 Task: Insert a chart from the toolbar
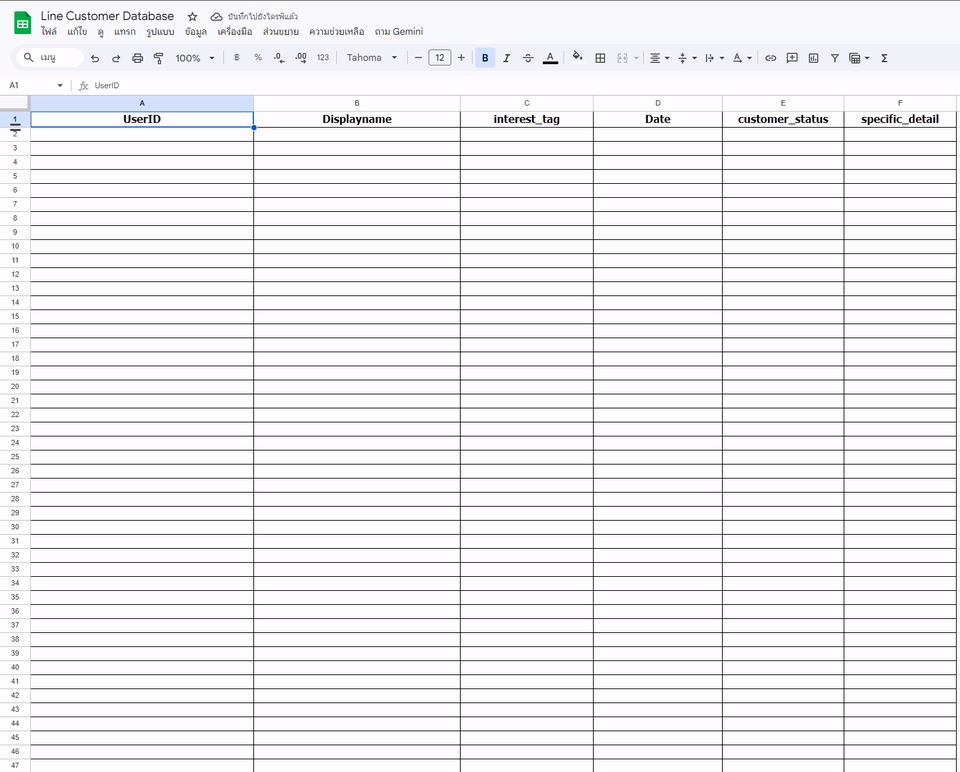click(813, 58)
